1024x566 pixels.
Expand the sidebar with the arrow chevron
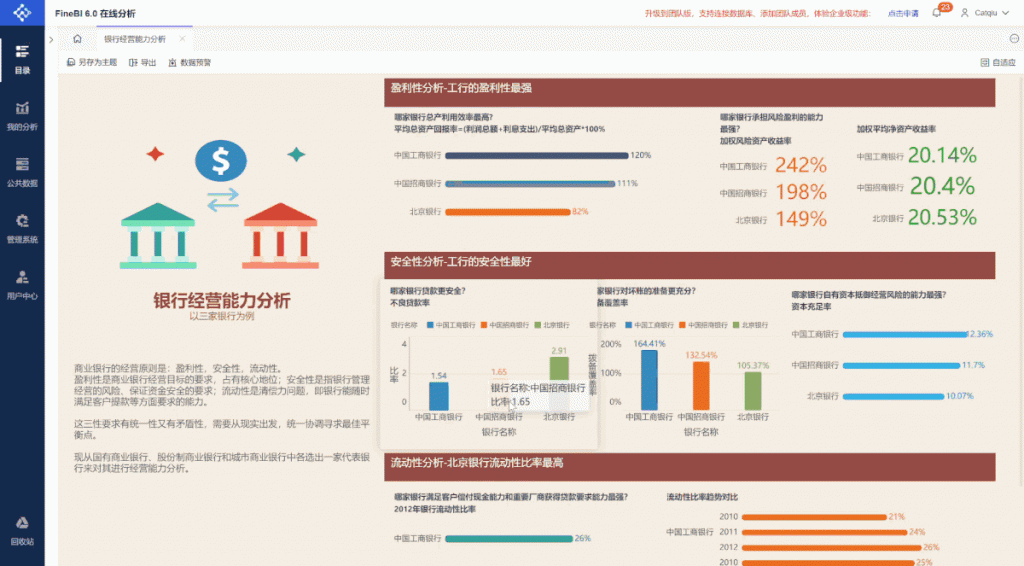coord(51,39)
